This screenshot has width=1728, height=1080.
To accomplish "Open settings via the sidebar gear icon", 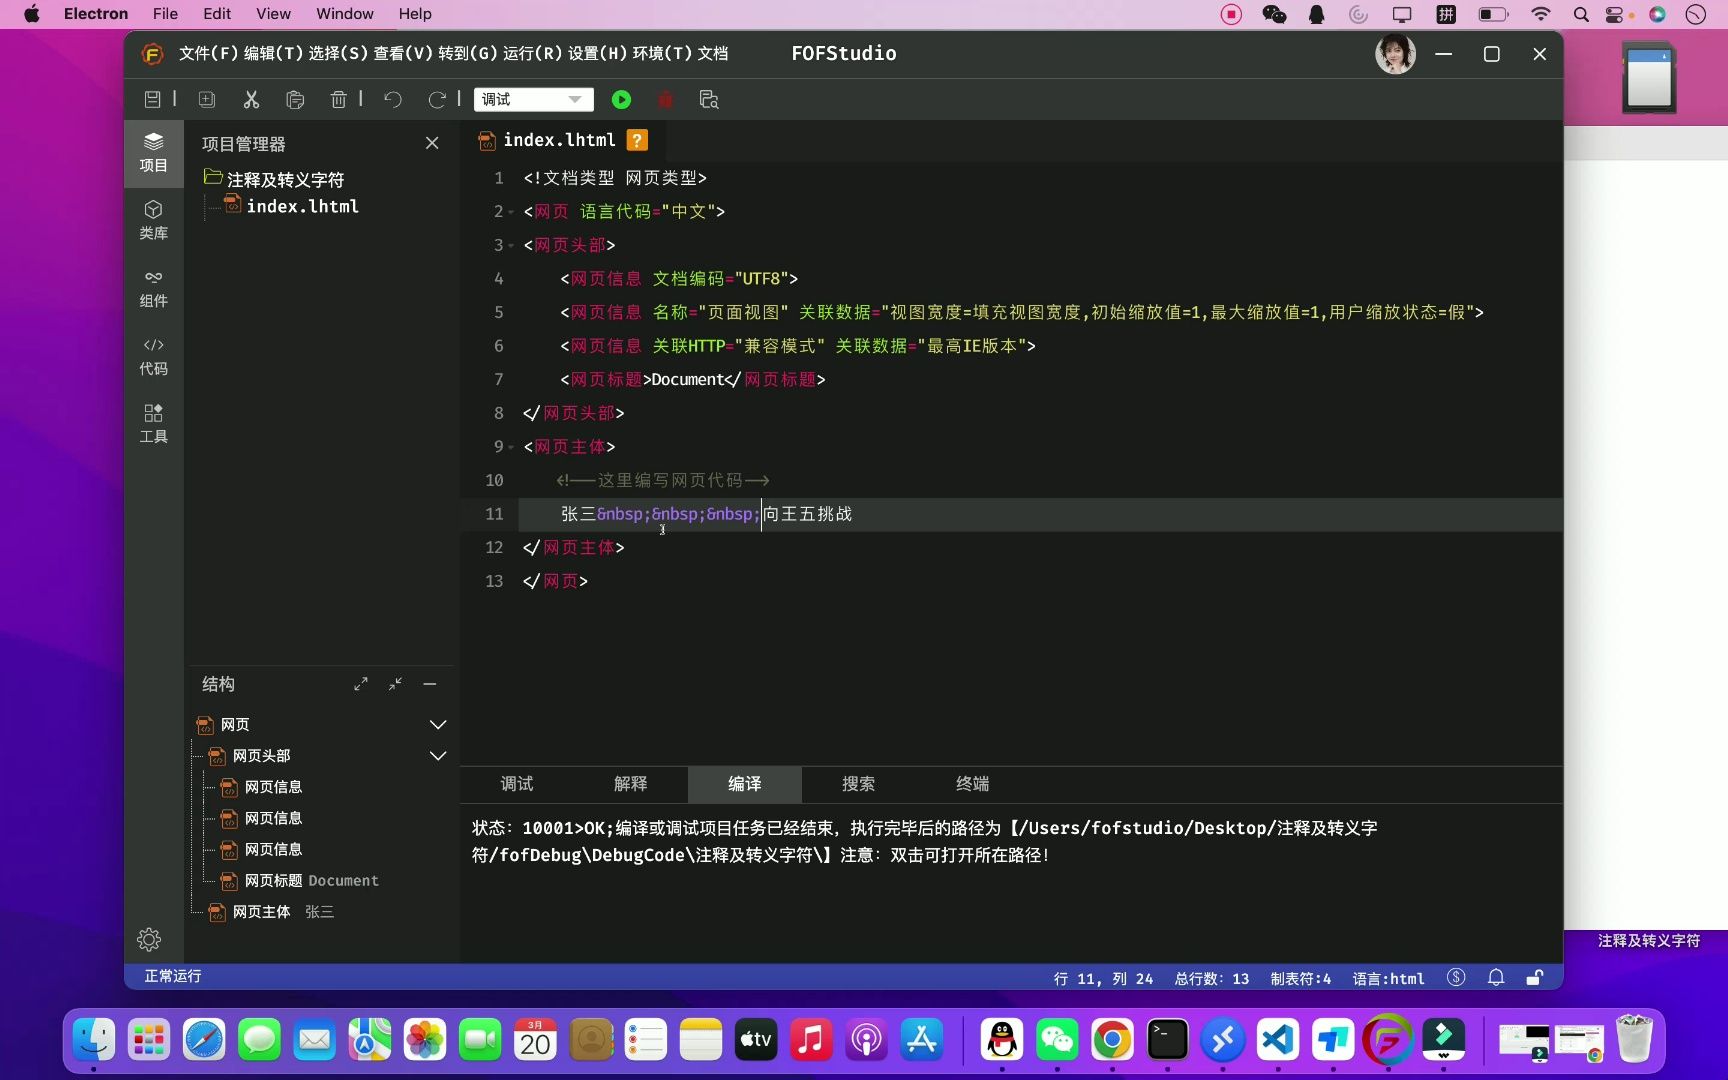I will pos(149,939).
